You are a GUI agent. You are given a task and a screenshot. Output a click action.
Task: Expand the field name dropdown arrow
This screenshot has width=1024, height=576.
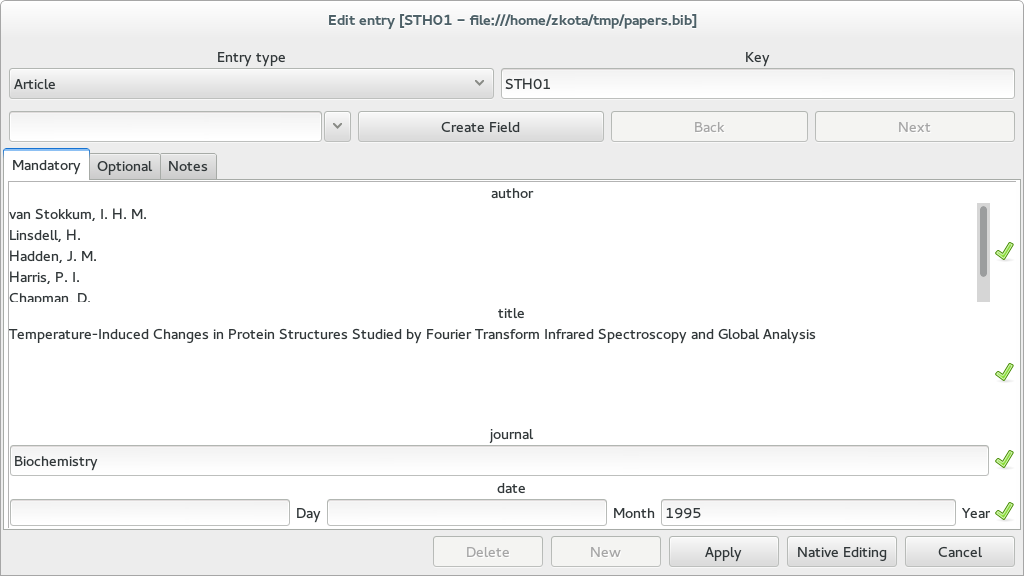(x=338, y=126)
